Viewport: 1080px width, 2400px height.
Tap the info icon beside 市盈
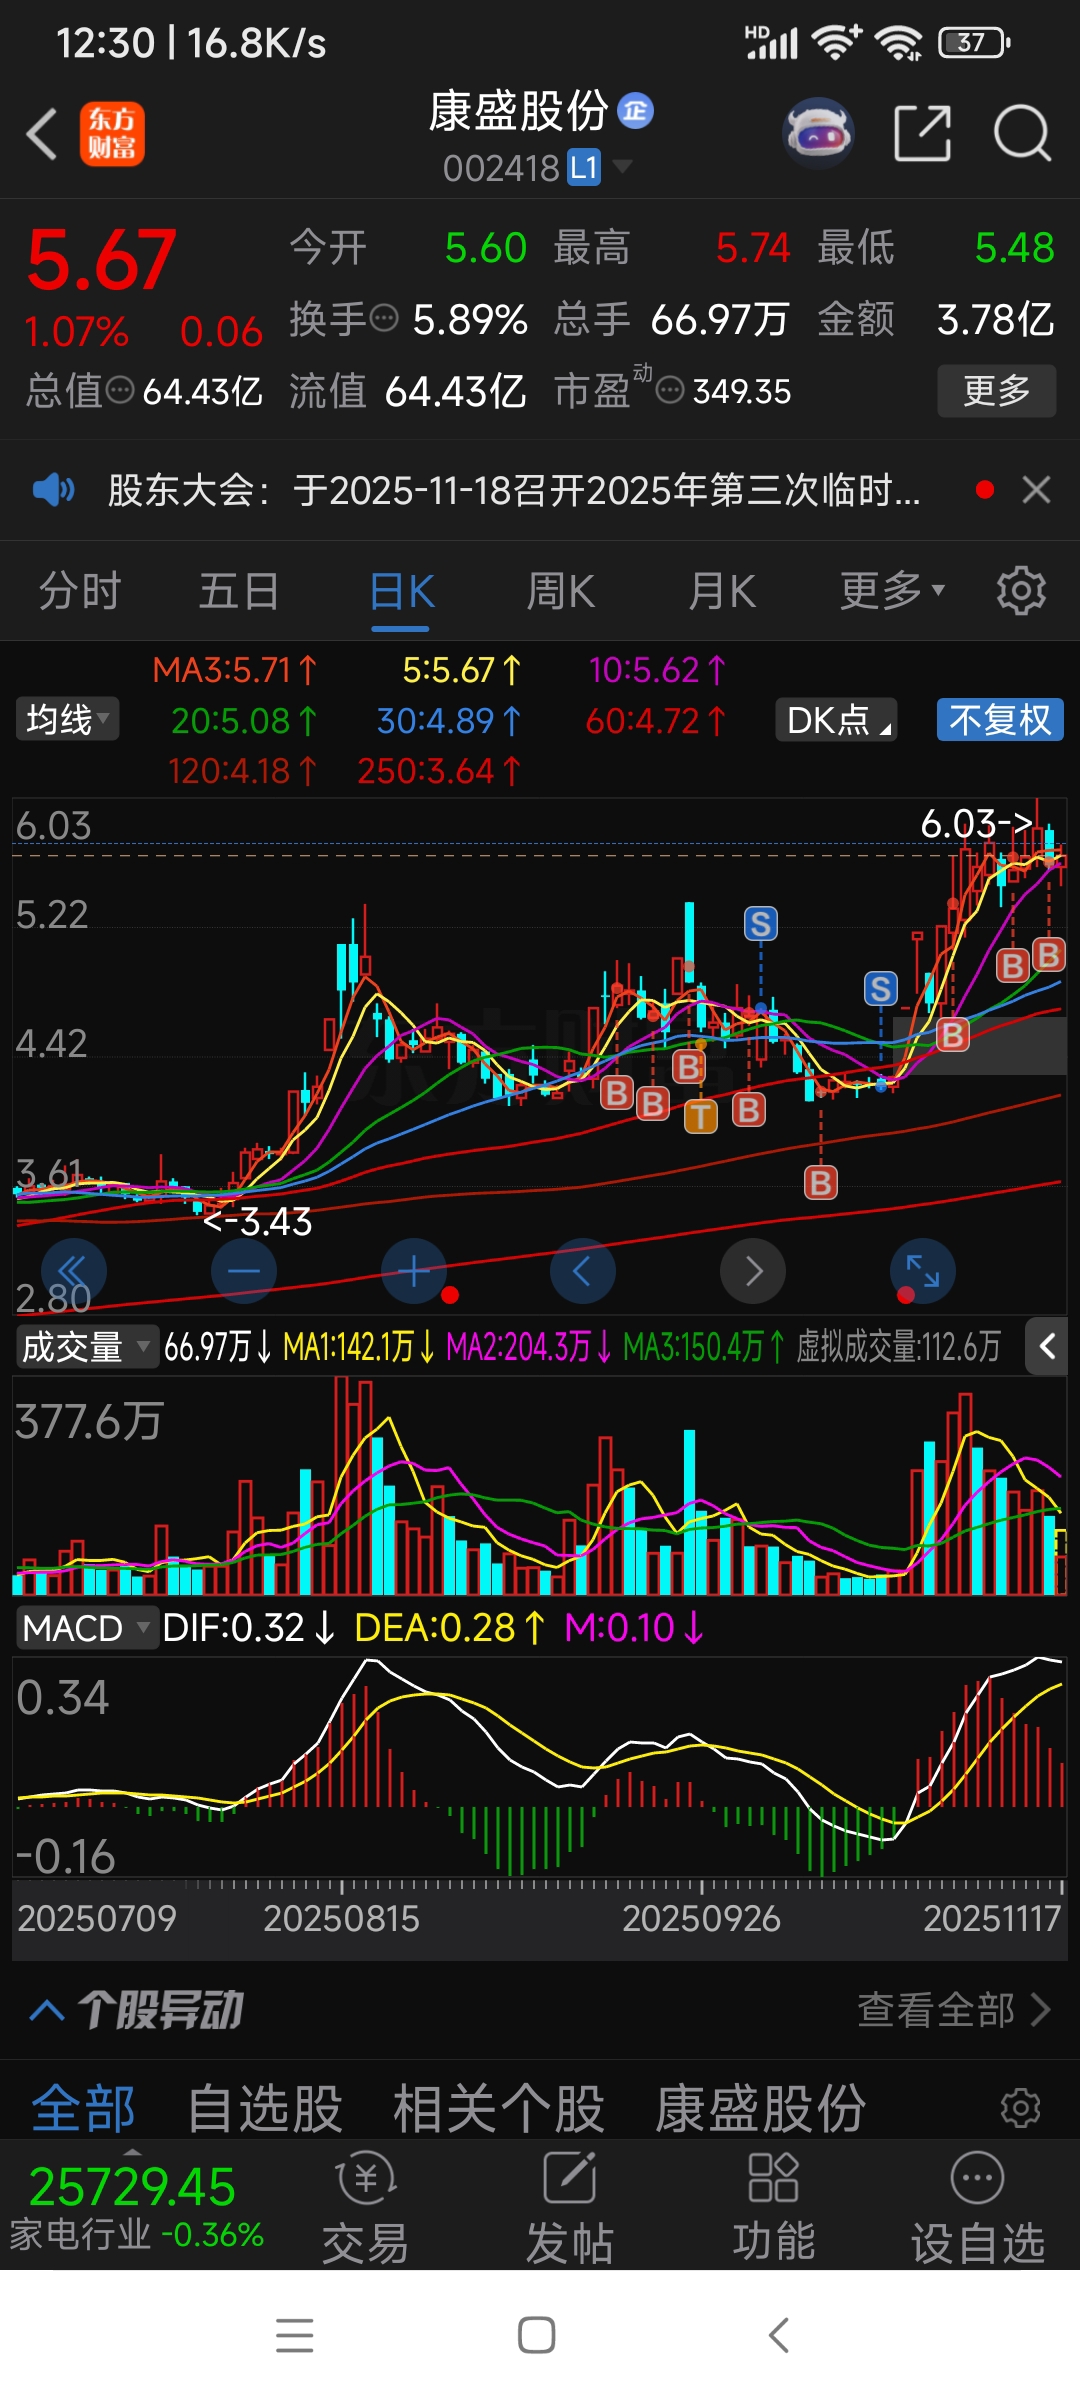[x=670, y=390]
